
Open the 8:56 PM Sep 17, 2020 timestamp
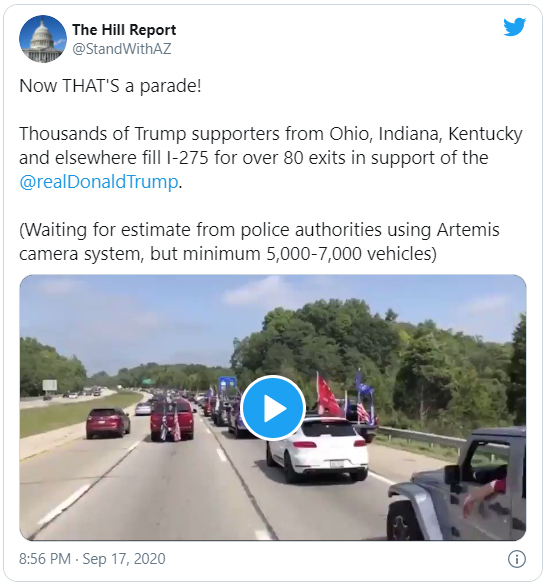[x=92, y=559]
